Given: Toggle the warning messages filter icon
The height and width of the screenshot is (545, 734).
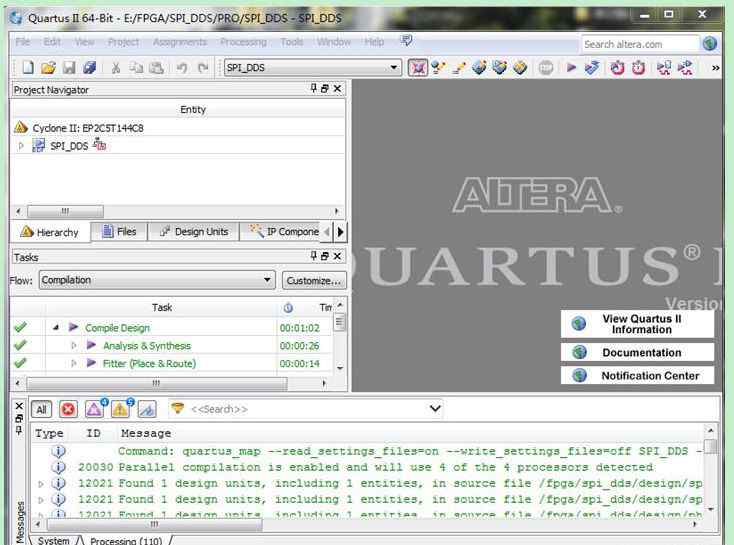Looking at the screenshot, I should tap(121, 409).
